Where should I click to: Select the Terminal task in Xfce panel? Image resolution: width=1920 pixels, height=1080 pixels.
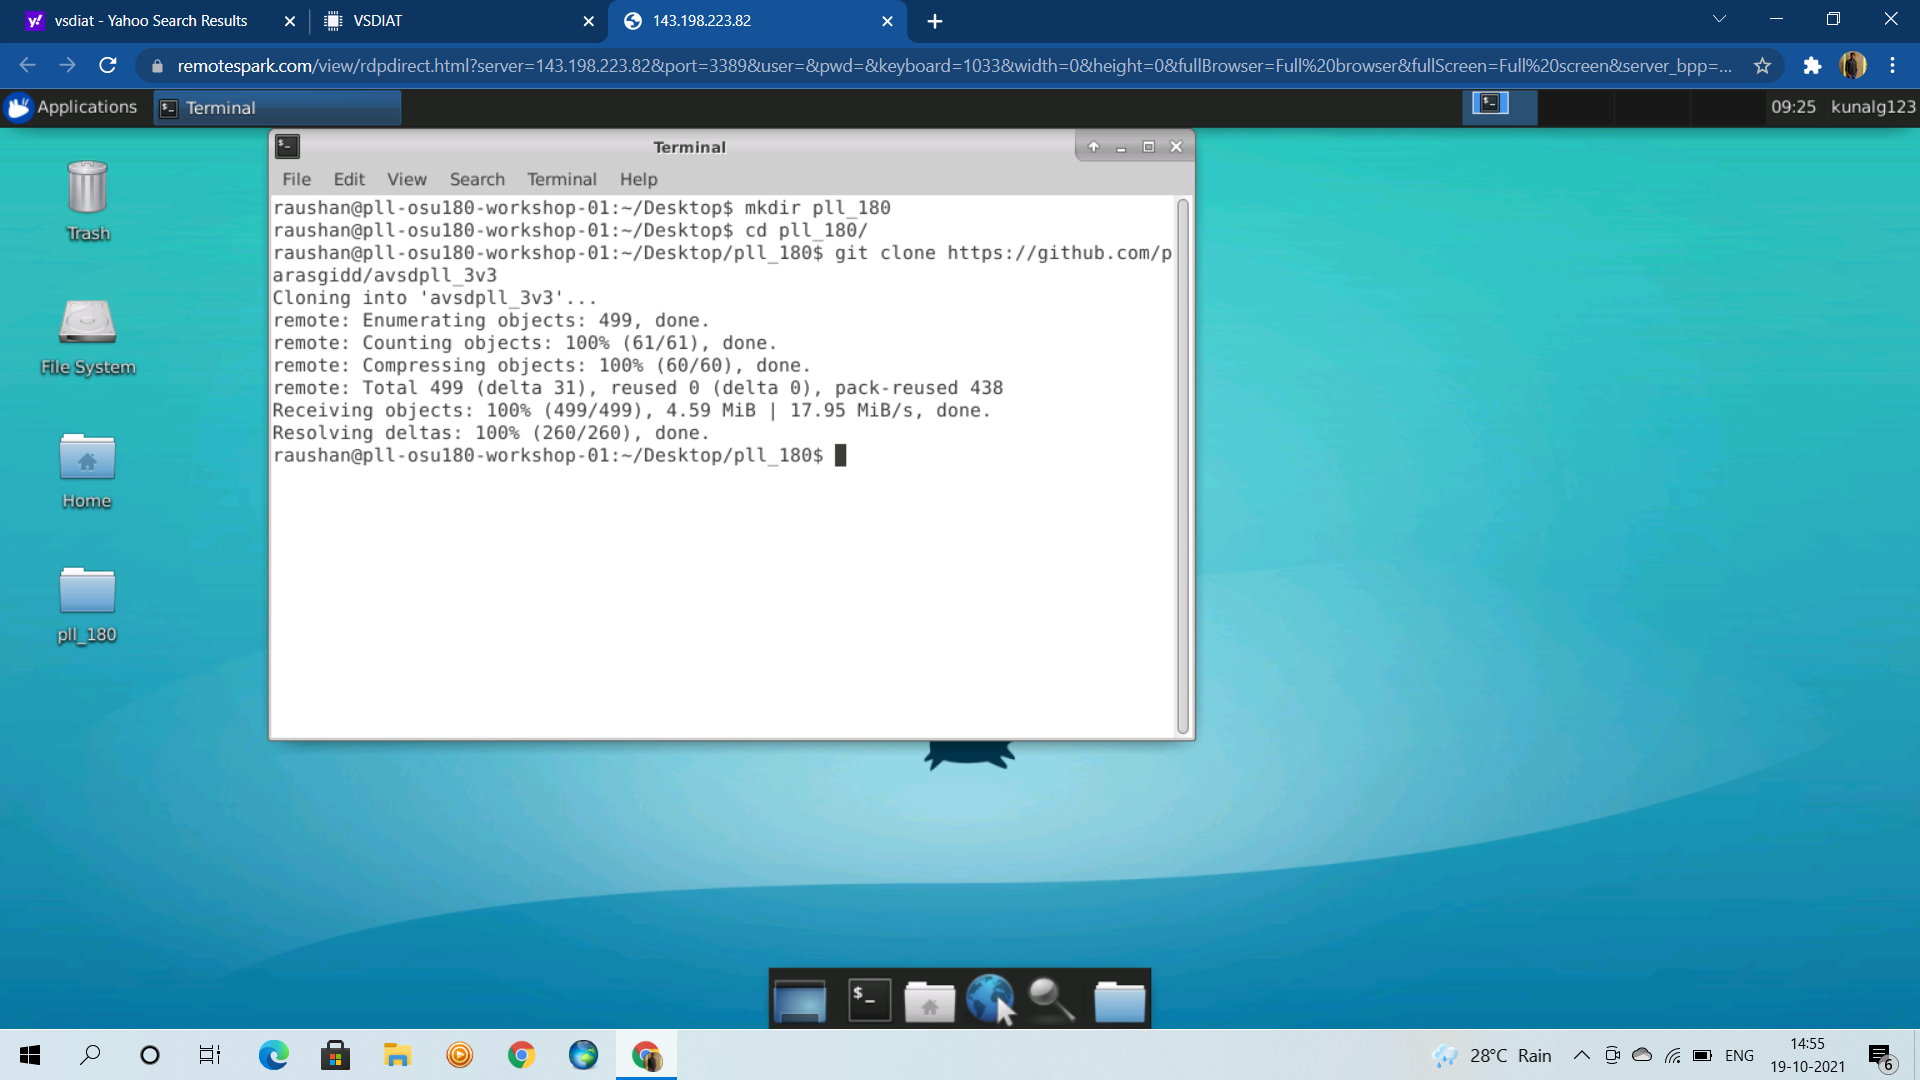coord(277,107)
